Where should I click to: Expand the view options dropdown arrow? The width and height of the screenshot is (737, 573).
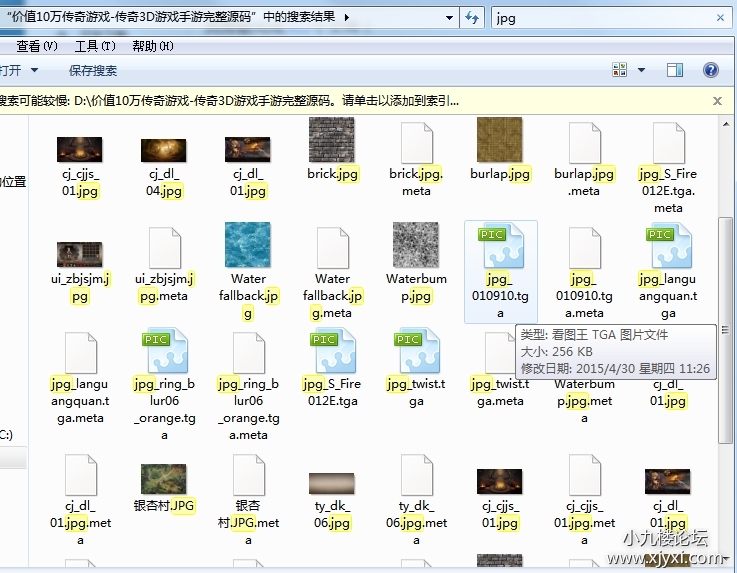642,71
